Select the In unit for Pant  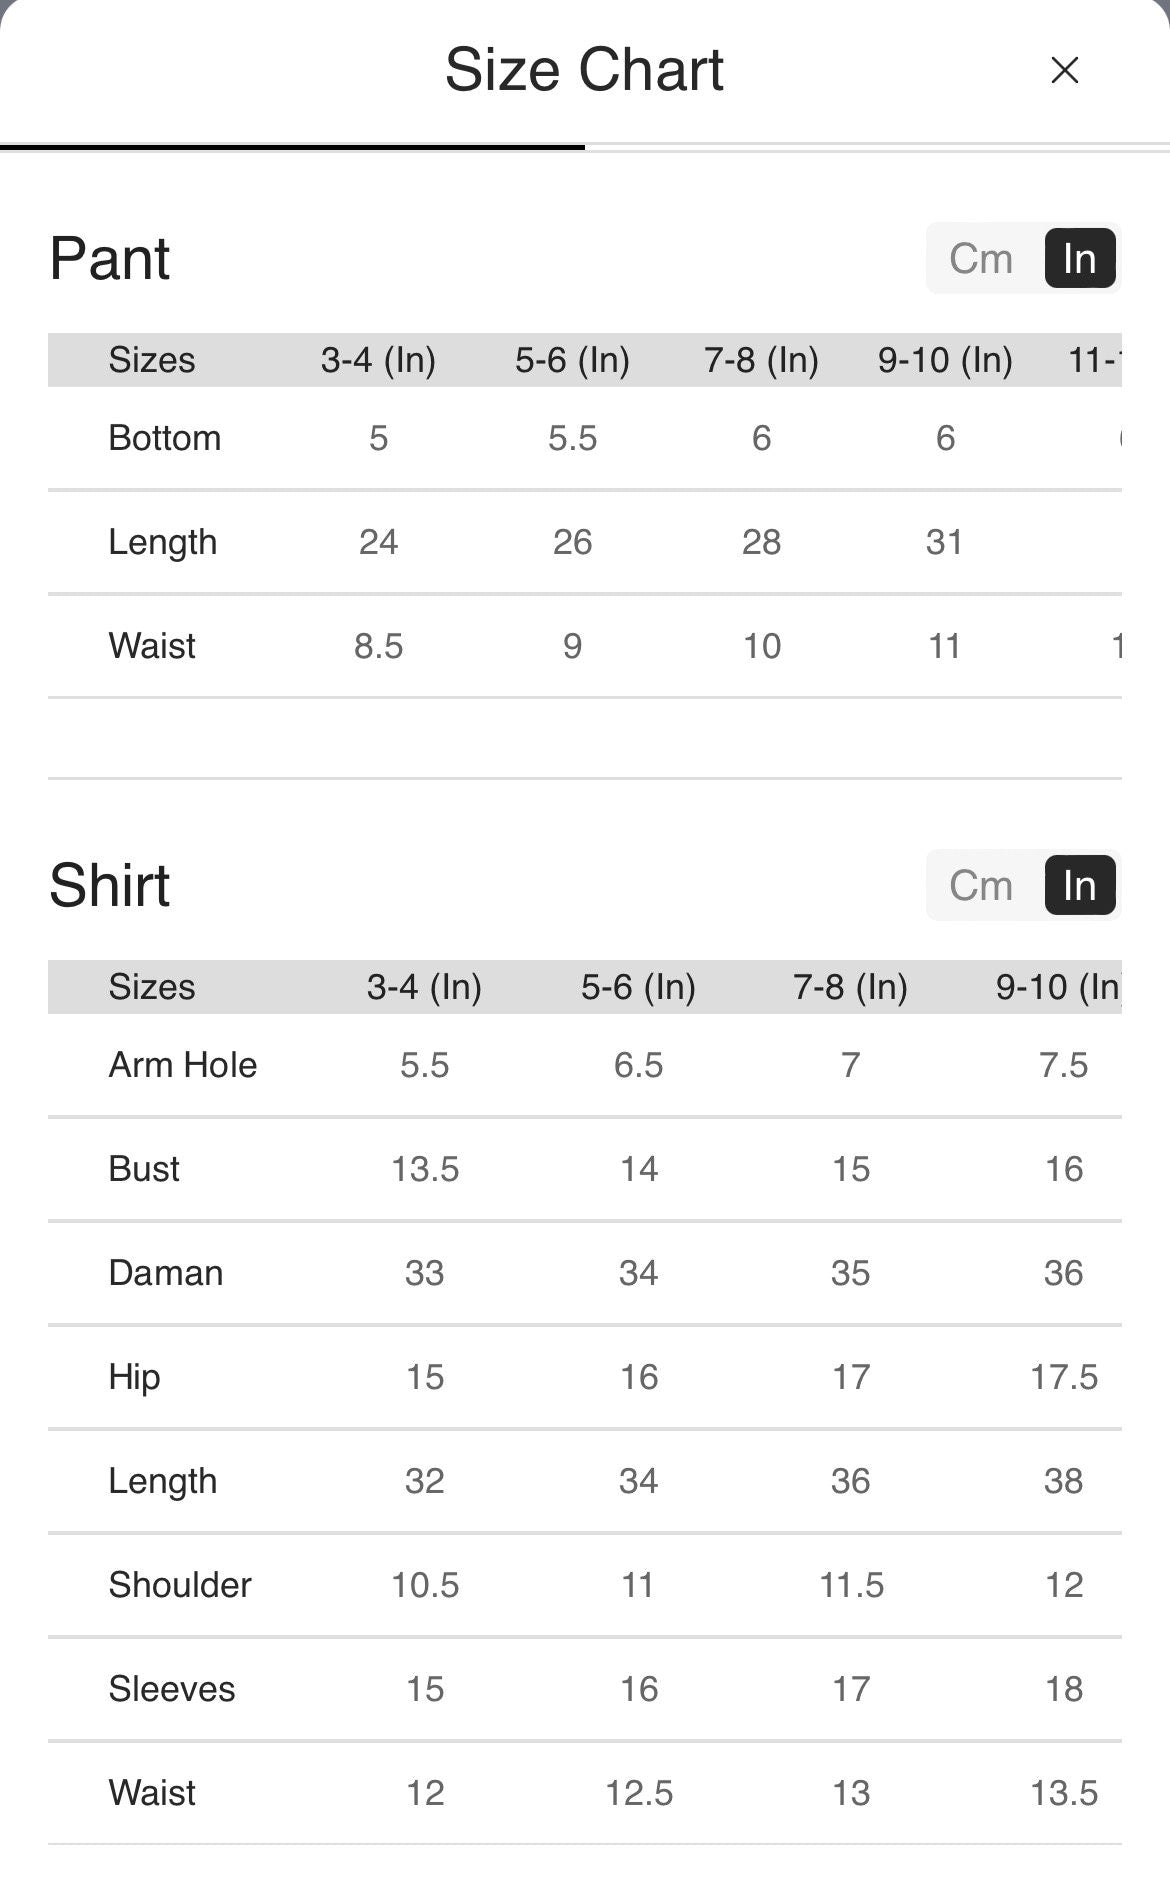coord(1079,259)
